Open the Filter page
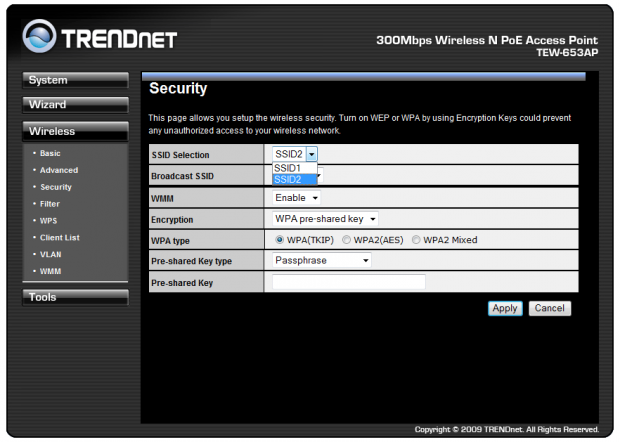Screen dimensions: 620x442 [49, 204]
